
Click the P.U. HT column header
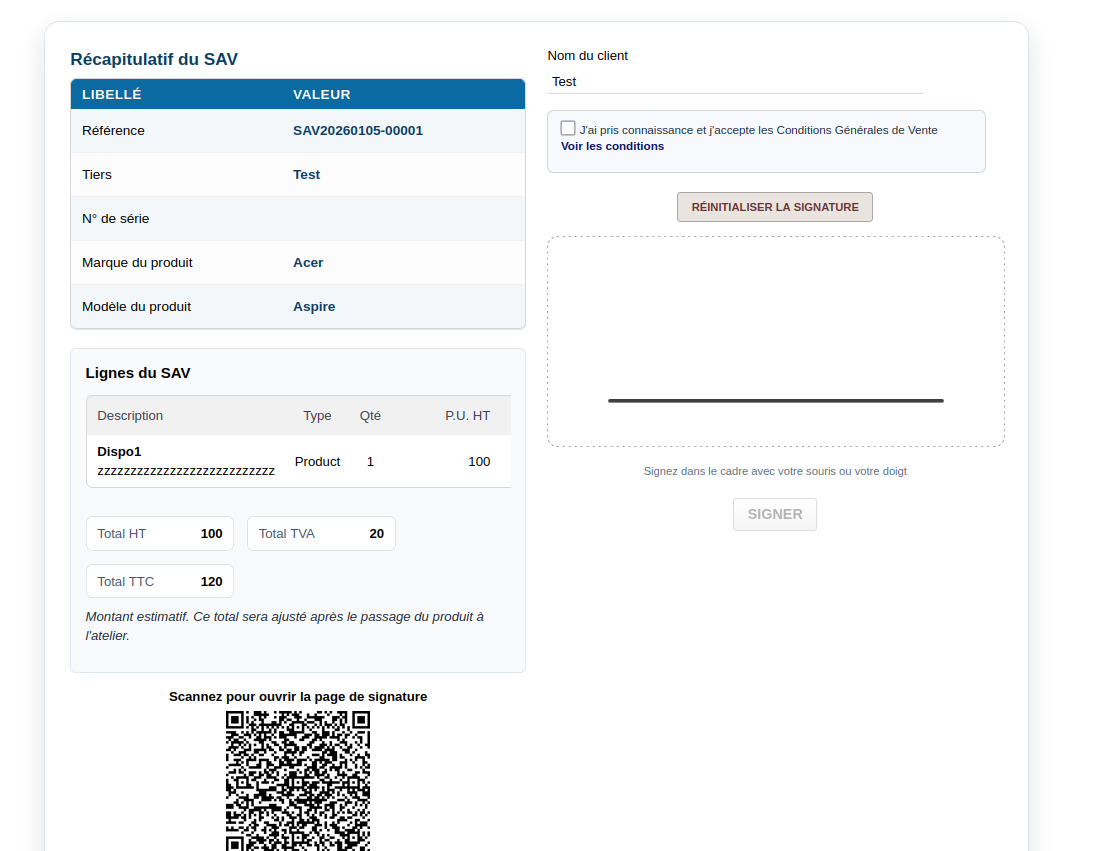[x=467, y=416]
